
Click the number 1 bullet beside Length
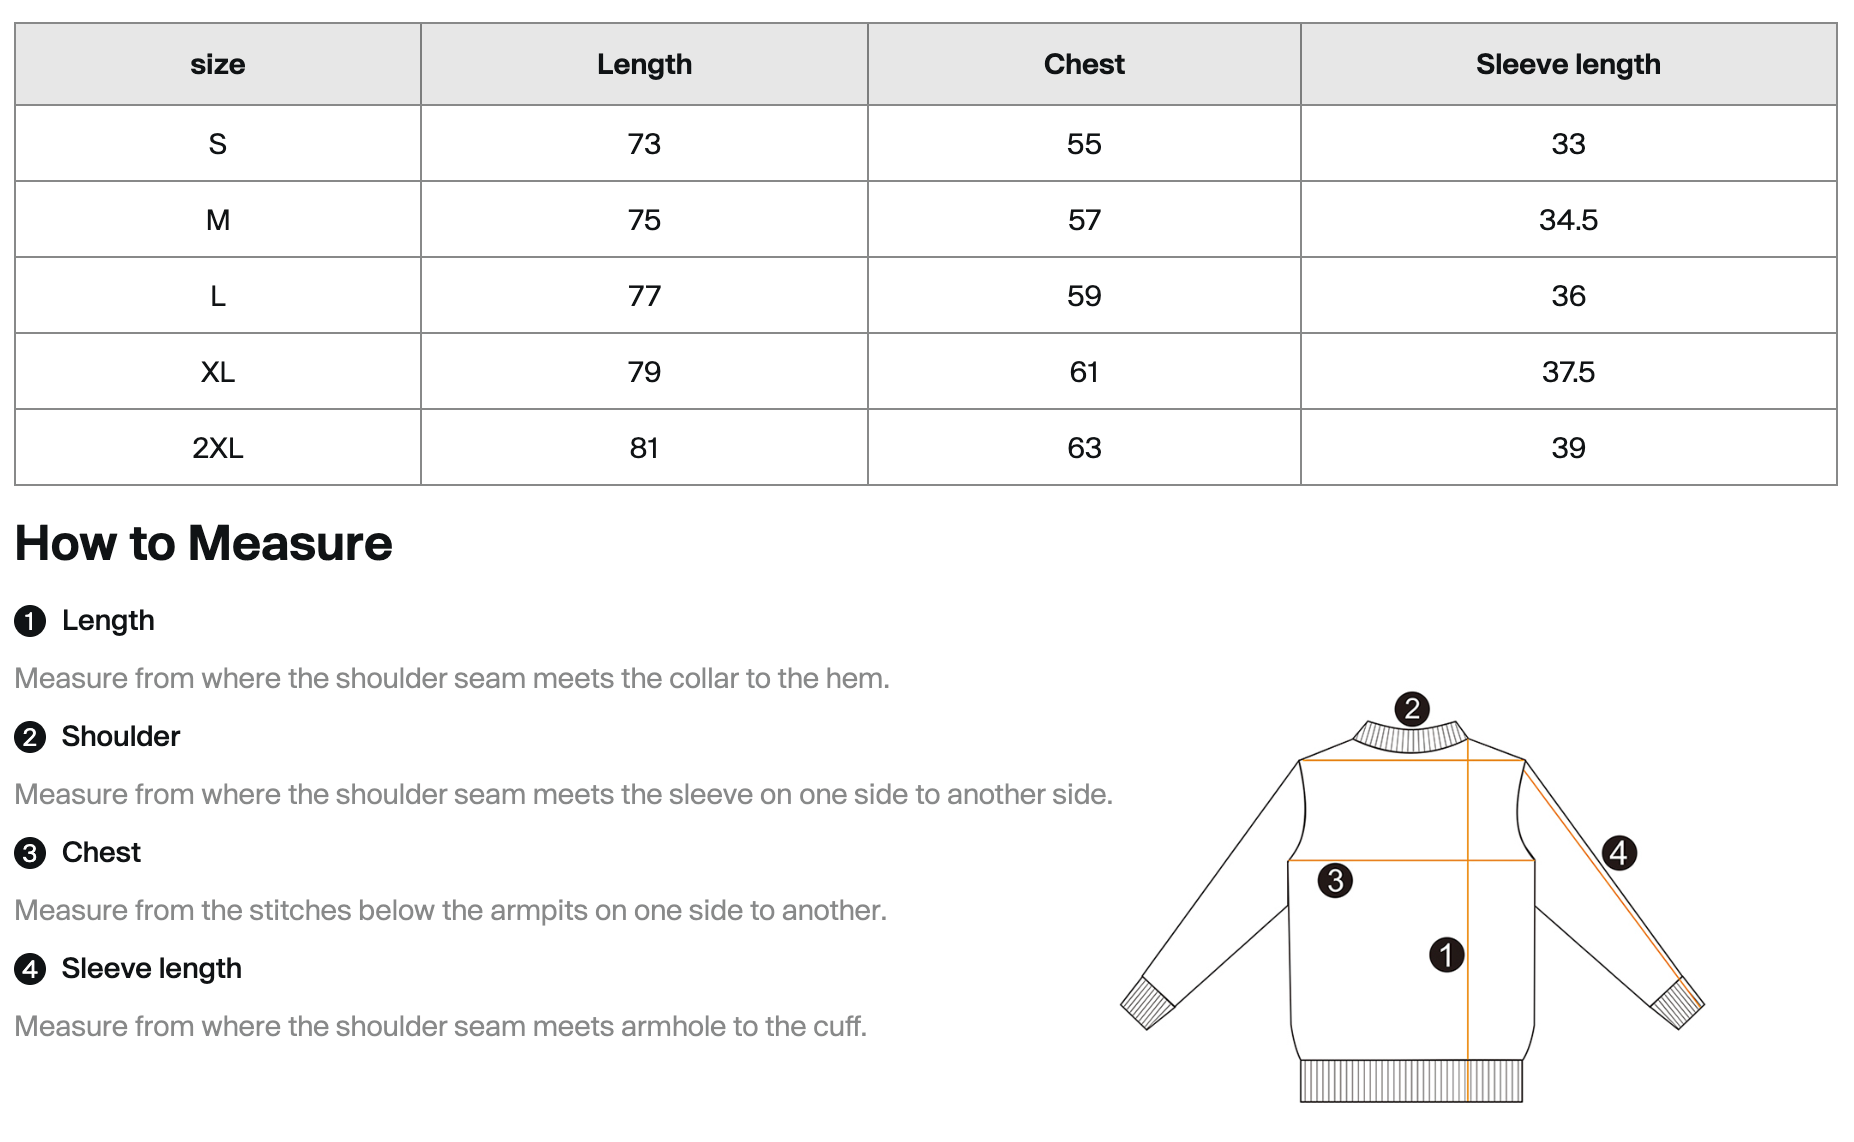pos(30,621)
